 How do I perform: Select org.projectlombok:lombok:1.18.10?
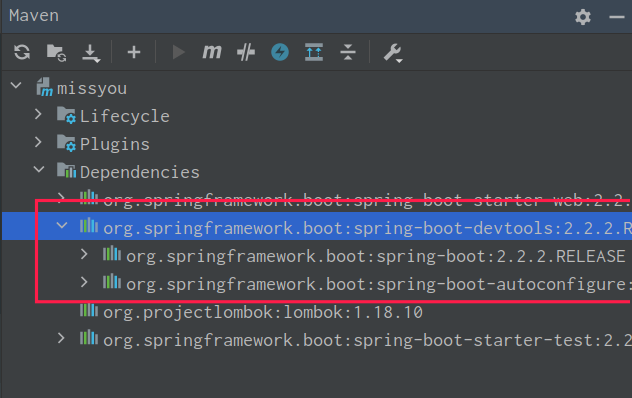317,312
